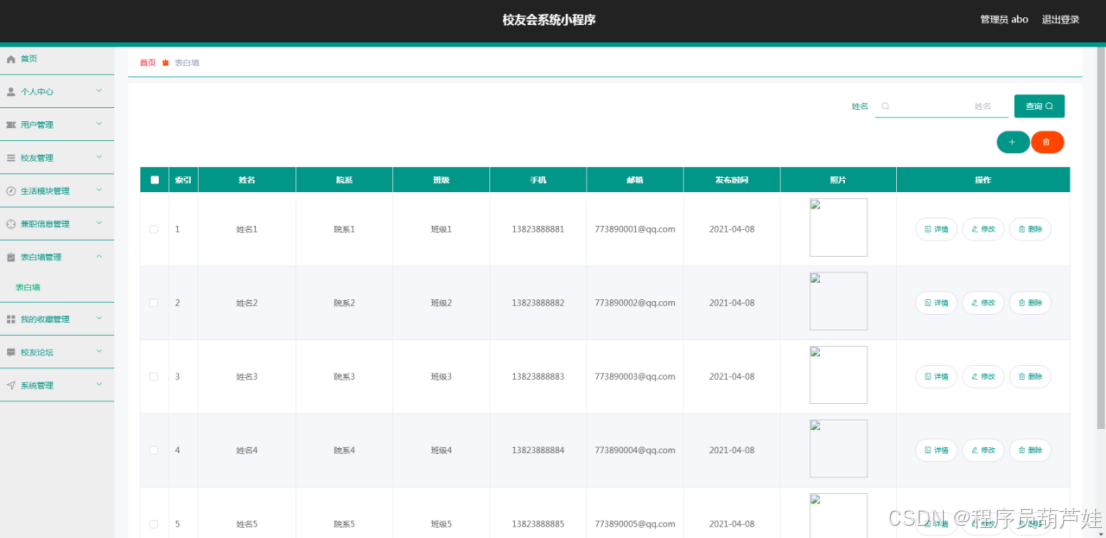This screenshot has width=1106, height=538.
Task: Click the circular icon beside 兼职信息管理
Action: (x=11, y=224)
